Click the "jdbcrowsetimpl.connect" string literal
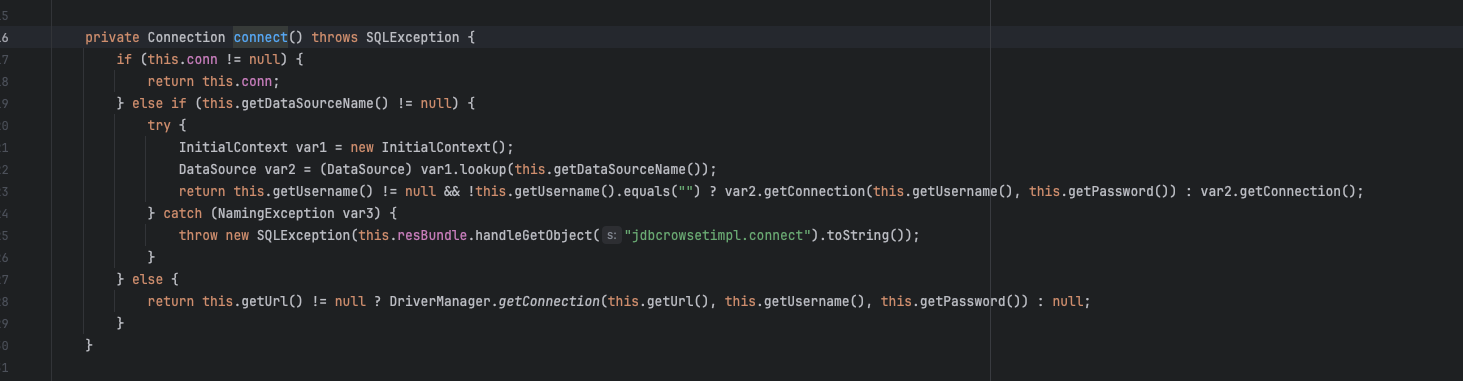Viewport: 1463px width, 381px height. (x=714, y=235)
